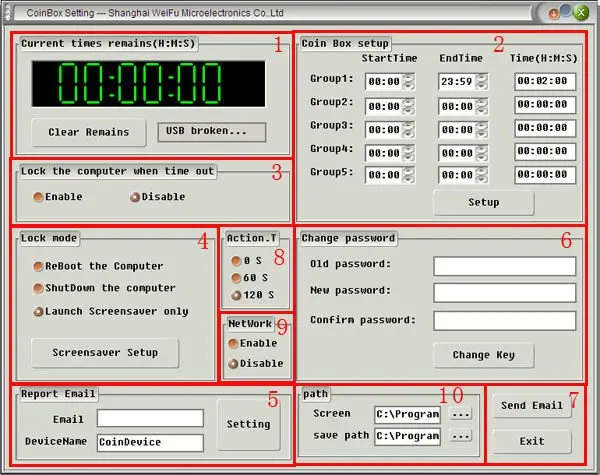Select Disable for lock on time out
The image size is (600, 475).
135,197
